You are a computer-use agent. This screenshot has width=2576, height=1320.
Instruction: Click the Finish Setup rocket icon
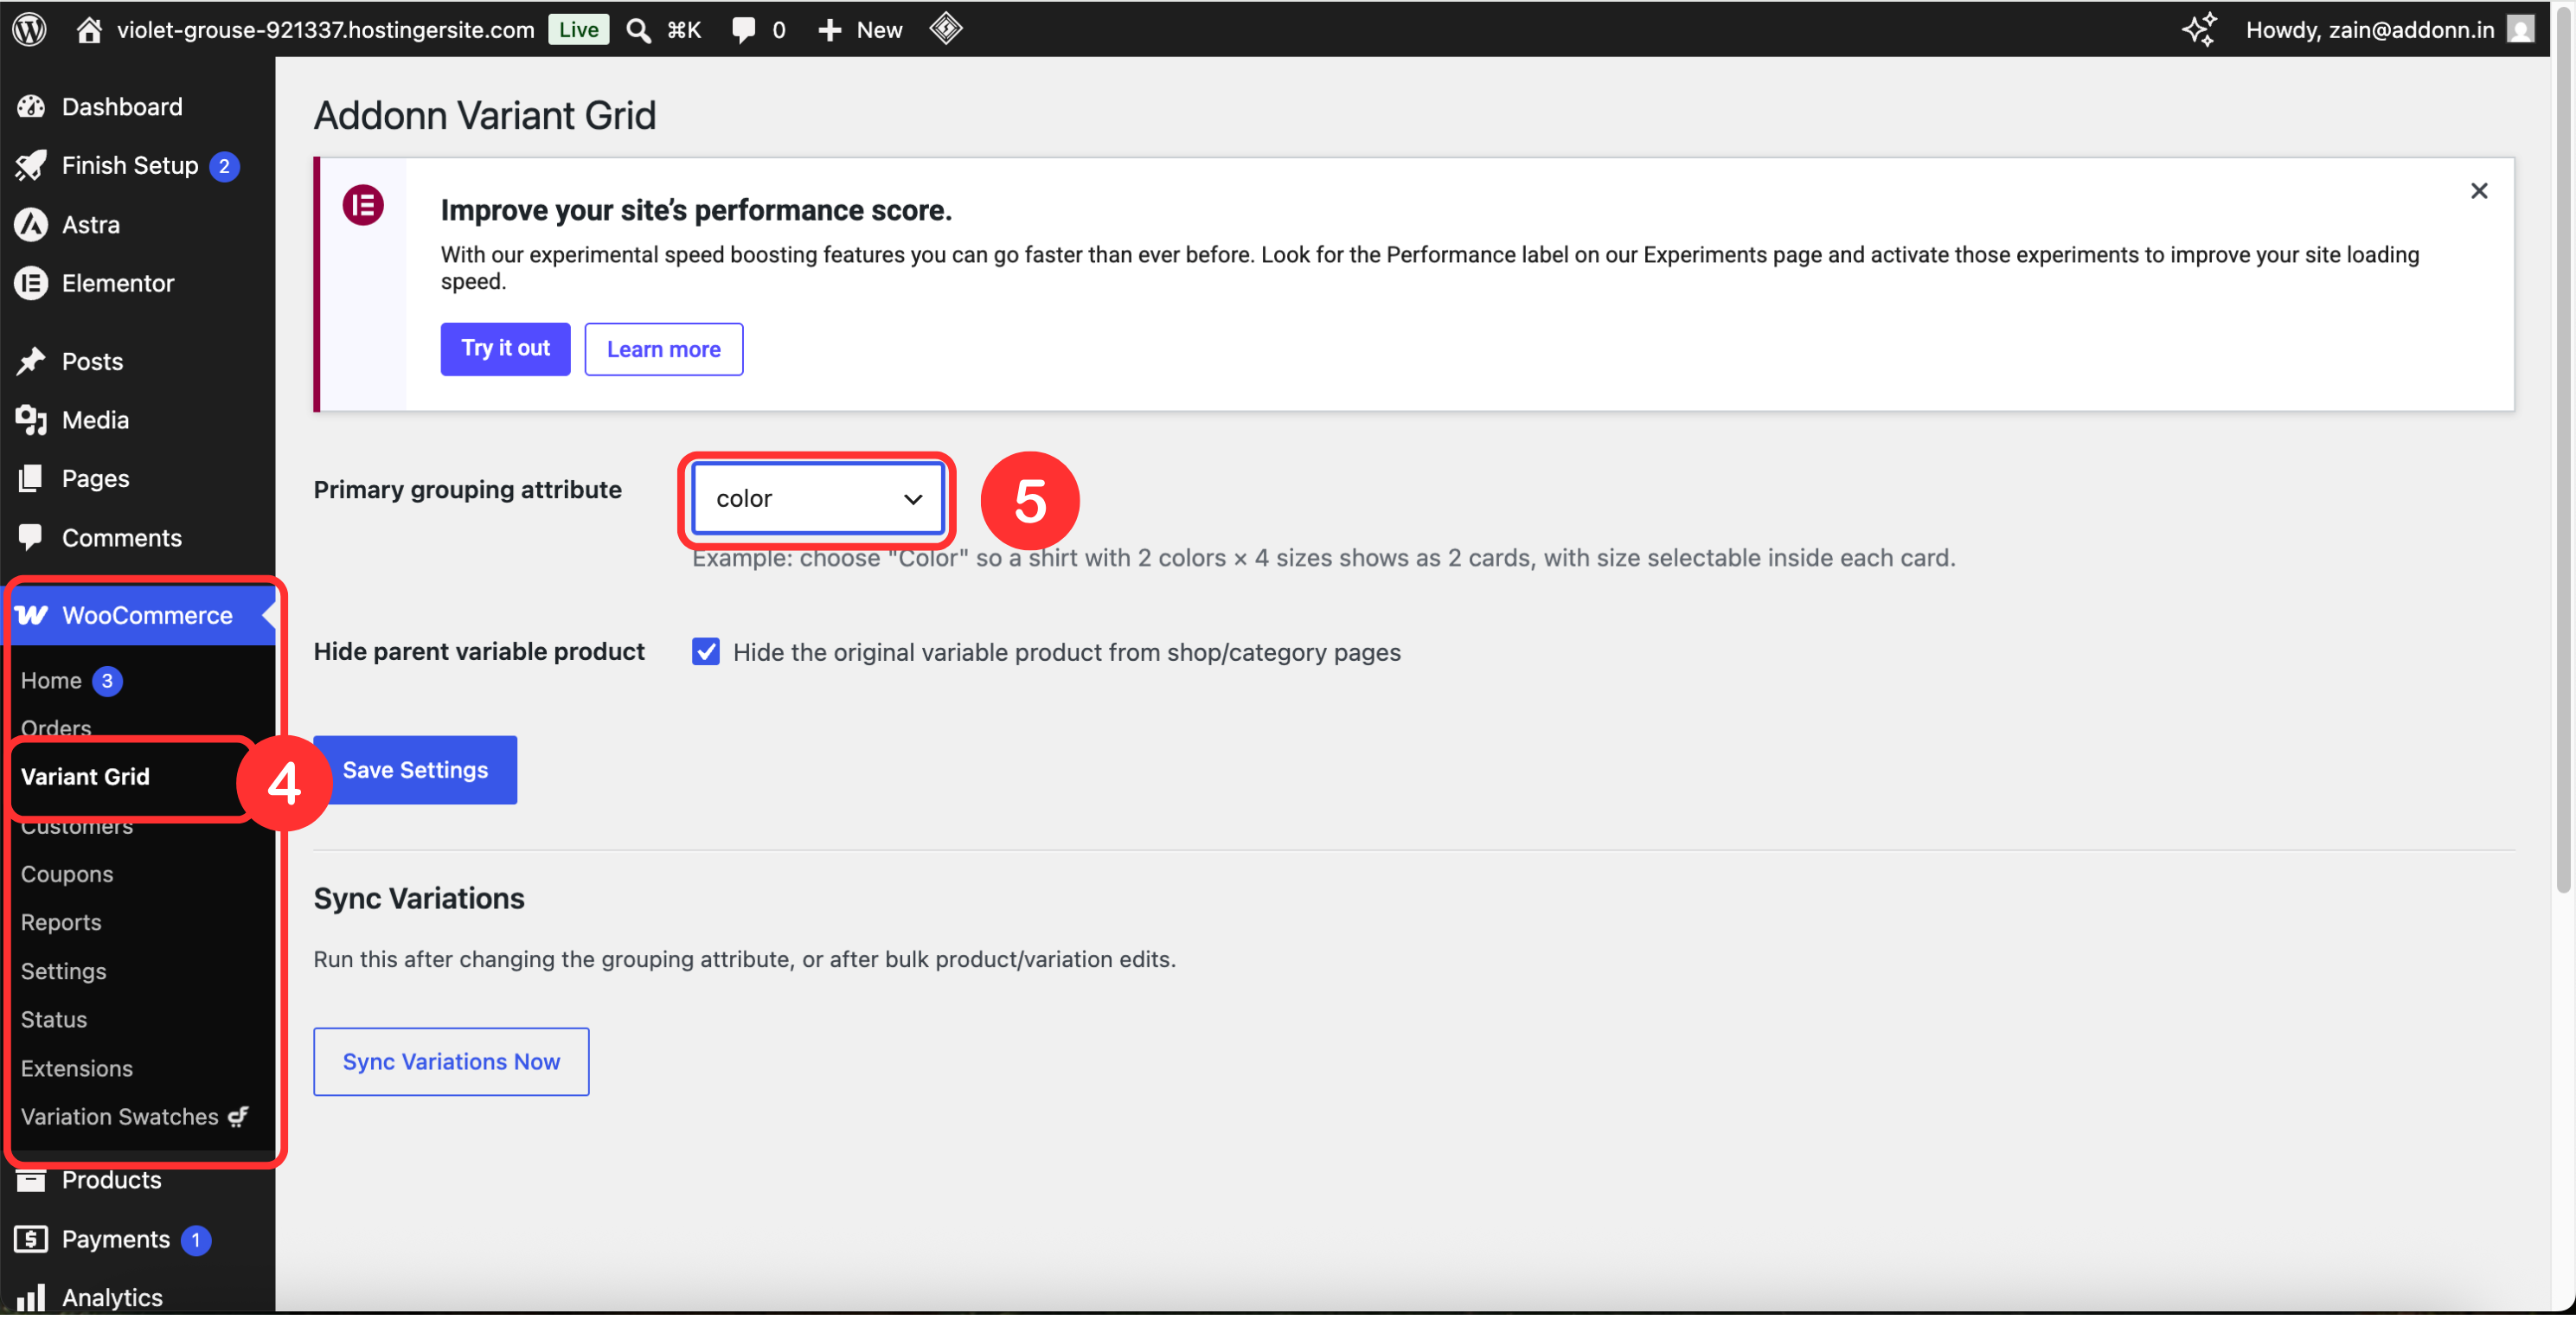tap(31, 166)
